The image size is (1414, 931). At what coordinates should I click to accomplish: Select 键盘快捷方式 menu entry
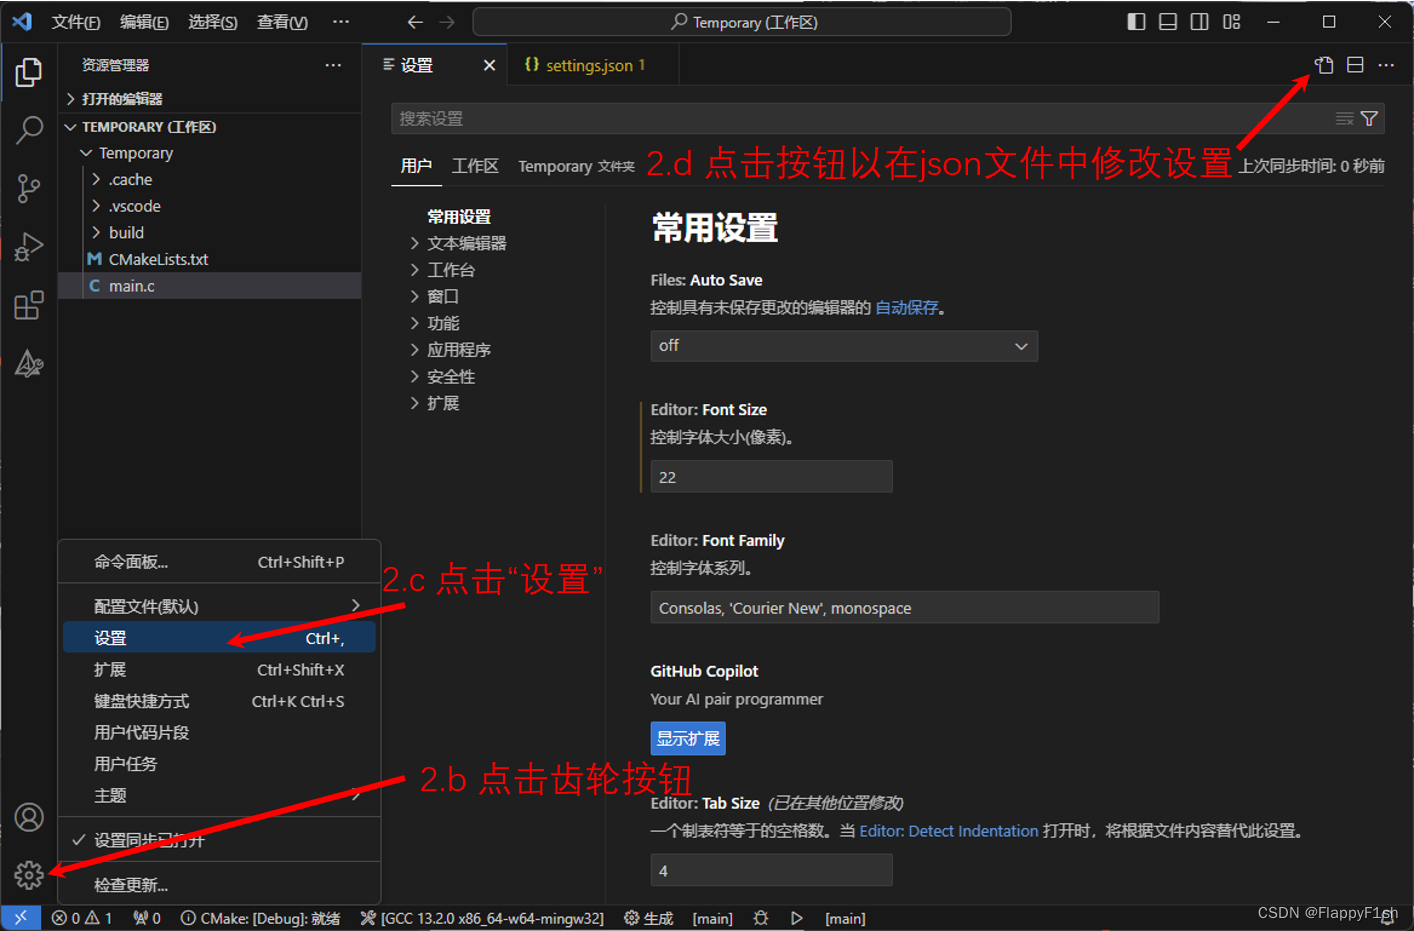click(219, 701)
